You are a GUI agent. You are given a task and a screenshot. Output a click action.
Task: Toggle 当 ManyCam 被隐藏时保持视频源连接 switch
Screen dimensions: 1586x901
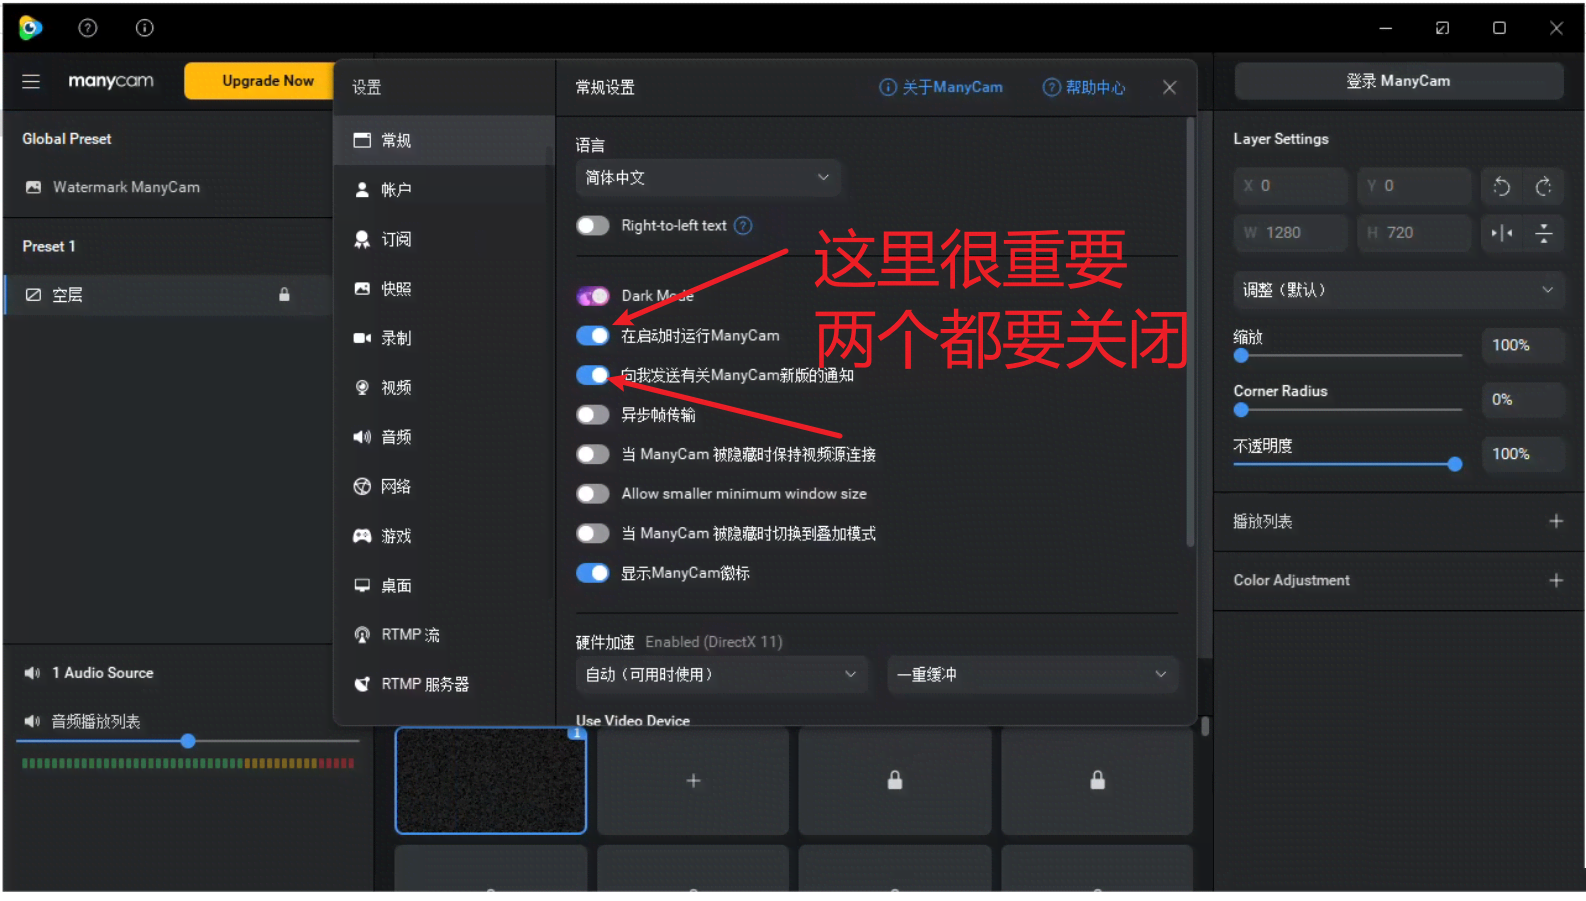tap(593, 454)
